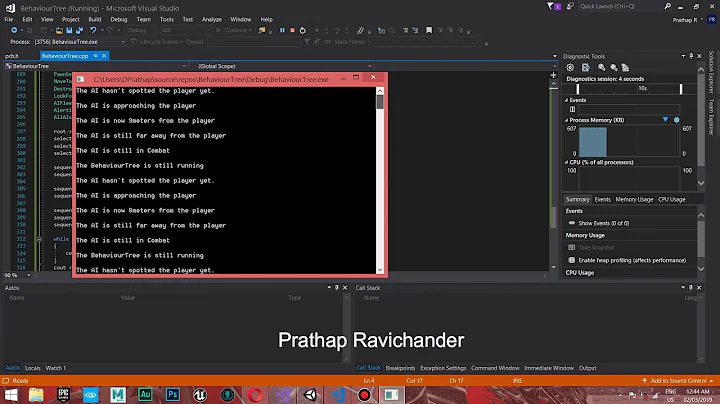Stop debugging with the red square button
Screen dimensions: 720x404
[x=292, y=30]
